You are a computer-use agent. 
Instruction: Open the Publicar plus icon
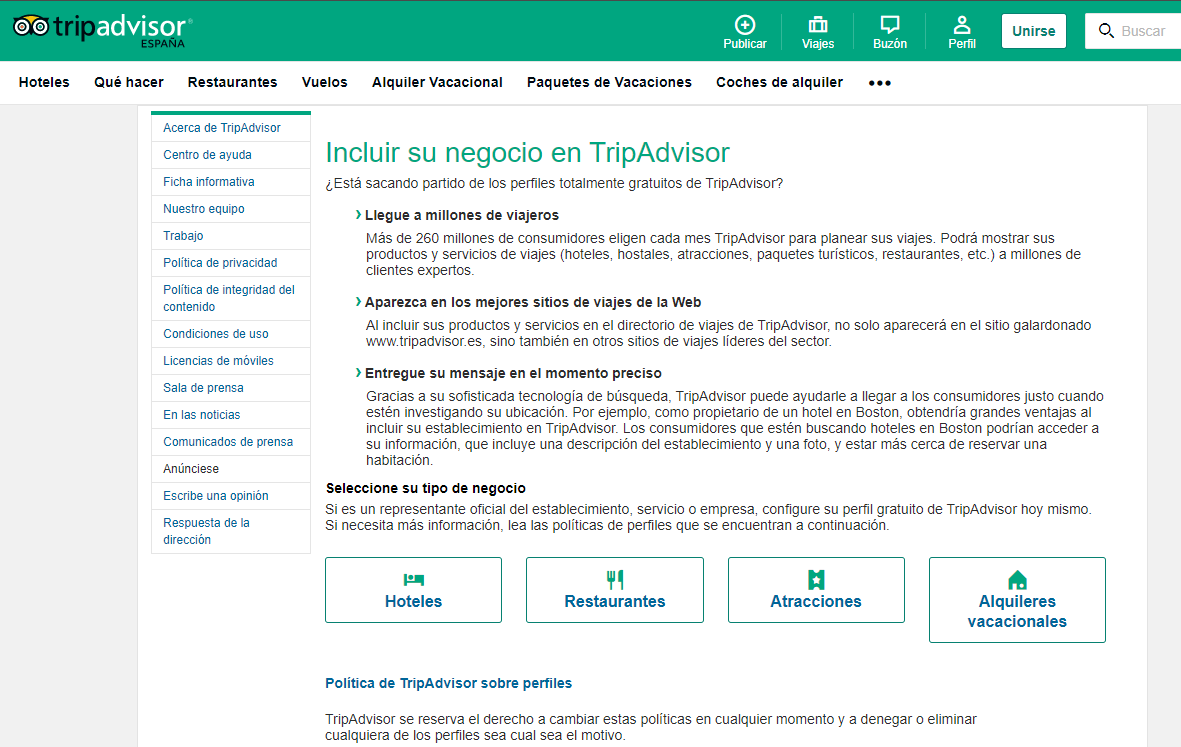coord(745,25)
